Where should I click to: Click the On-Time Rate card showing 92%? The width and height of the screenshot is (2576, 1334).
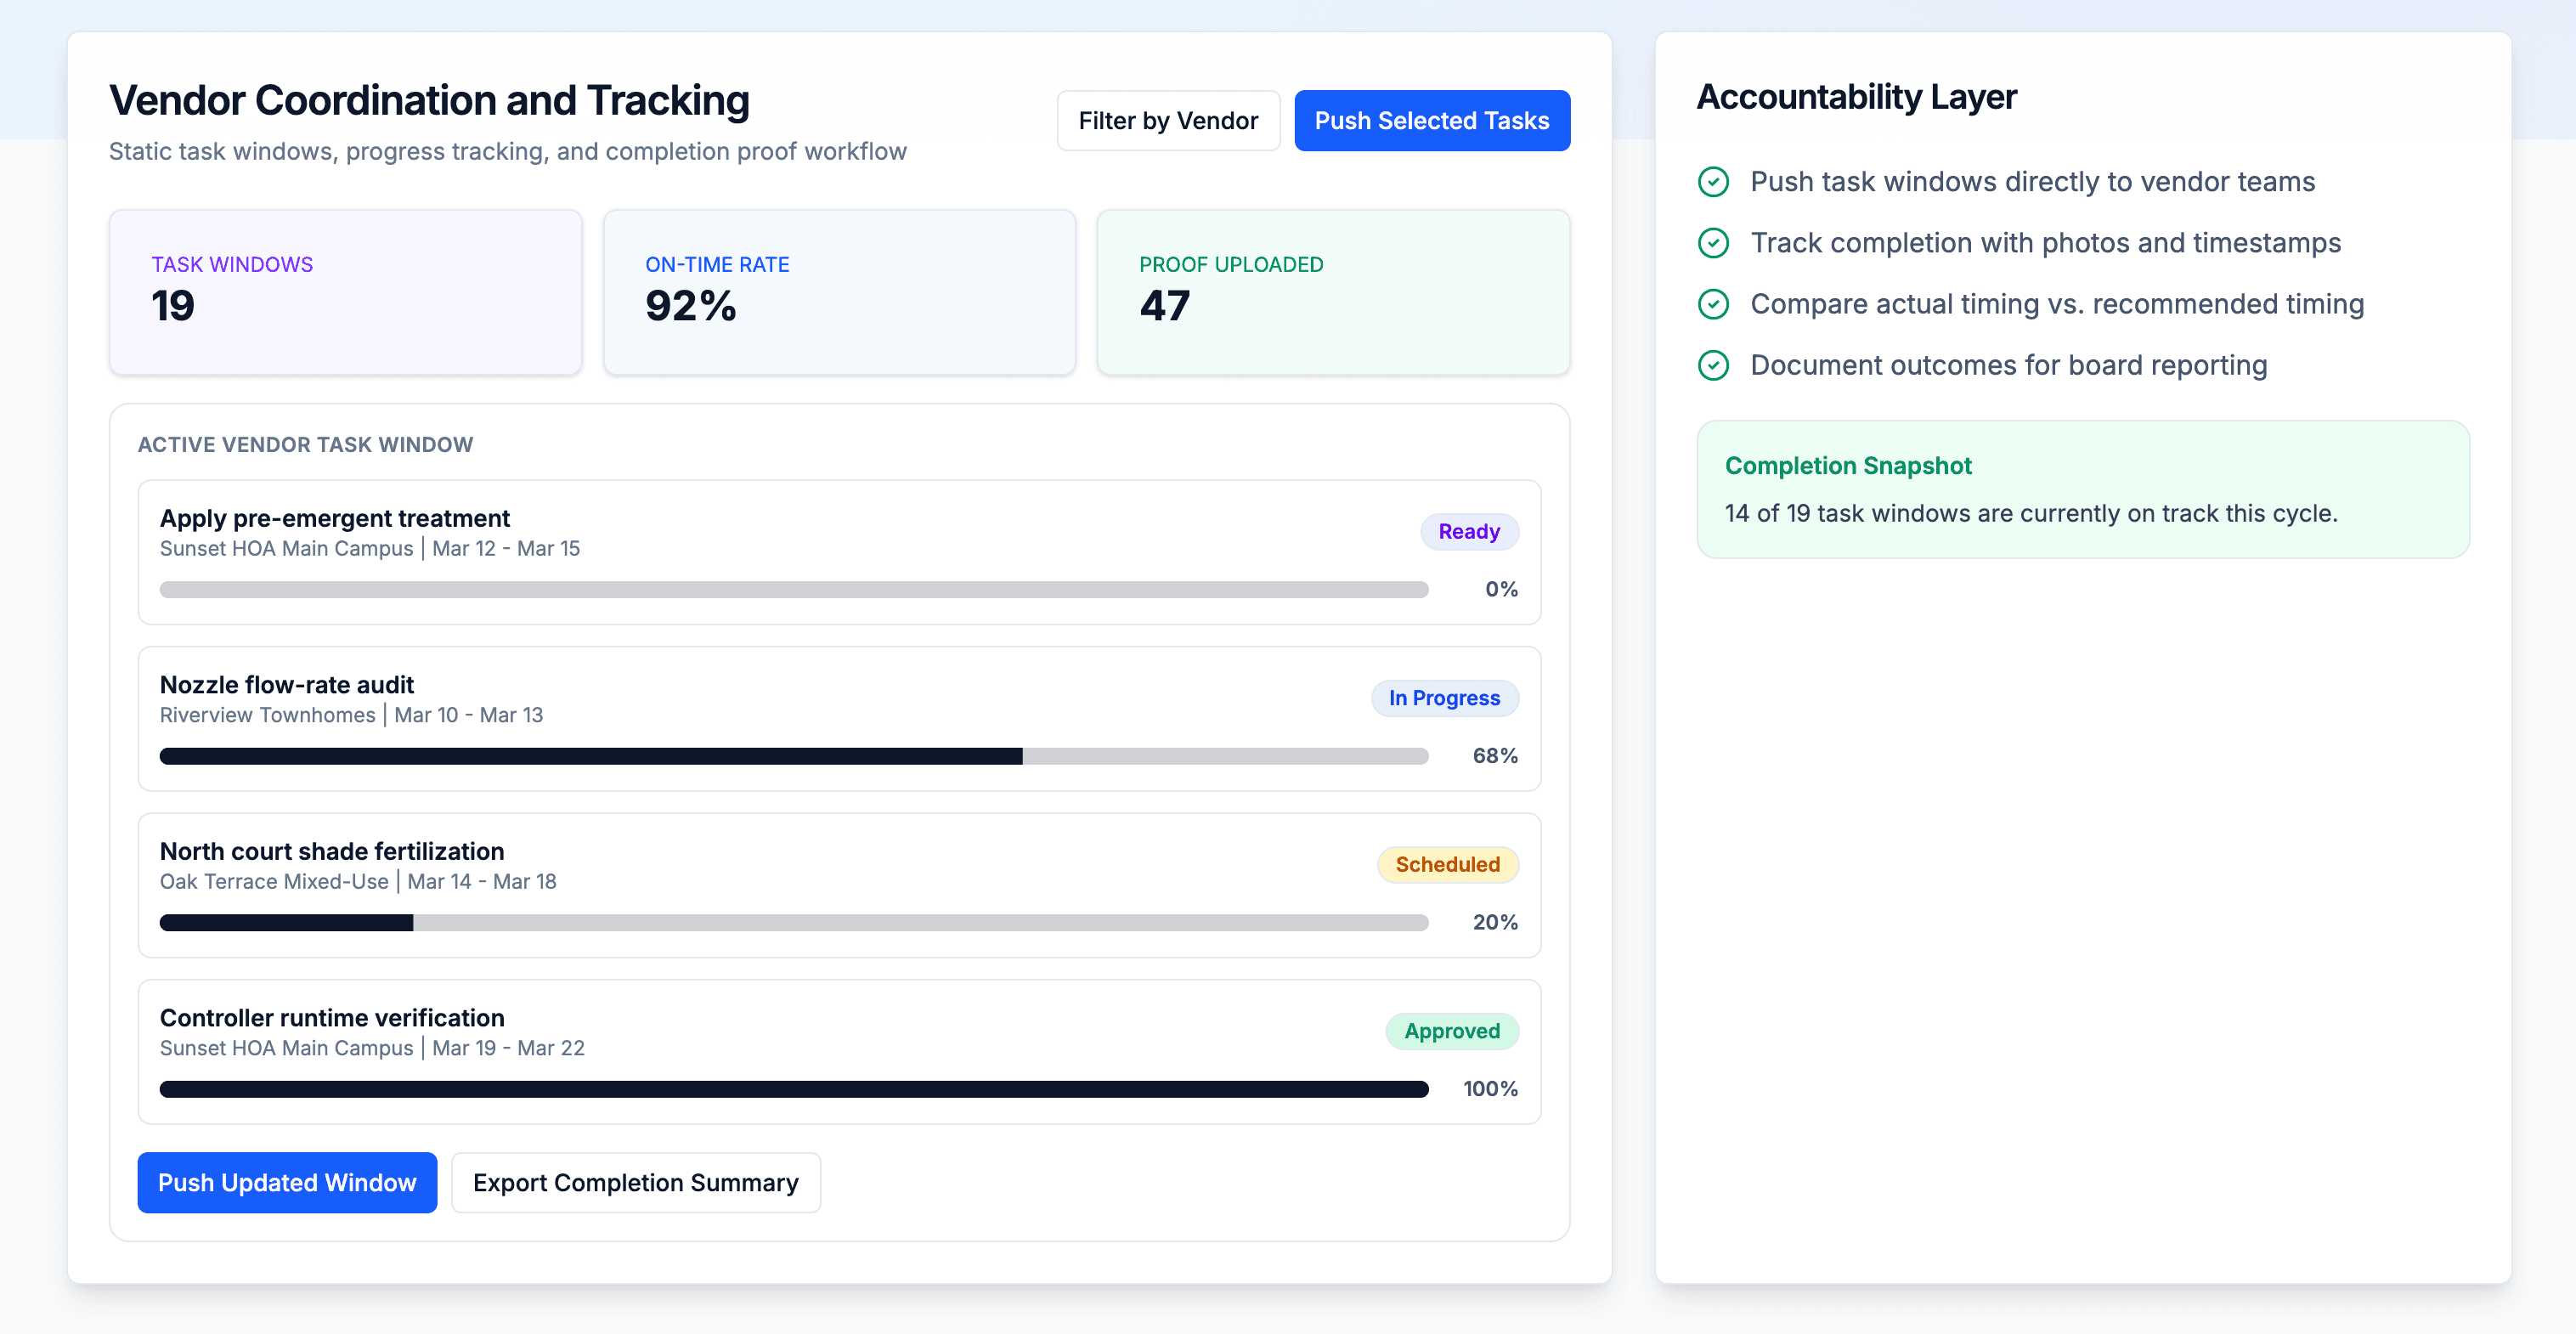coord(840,291)
